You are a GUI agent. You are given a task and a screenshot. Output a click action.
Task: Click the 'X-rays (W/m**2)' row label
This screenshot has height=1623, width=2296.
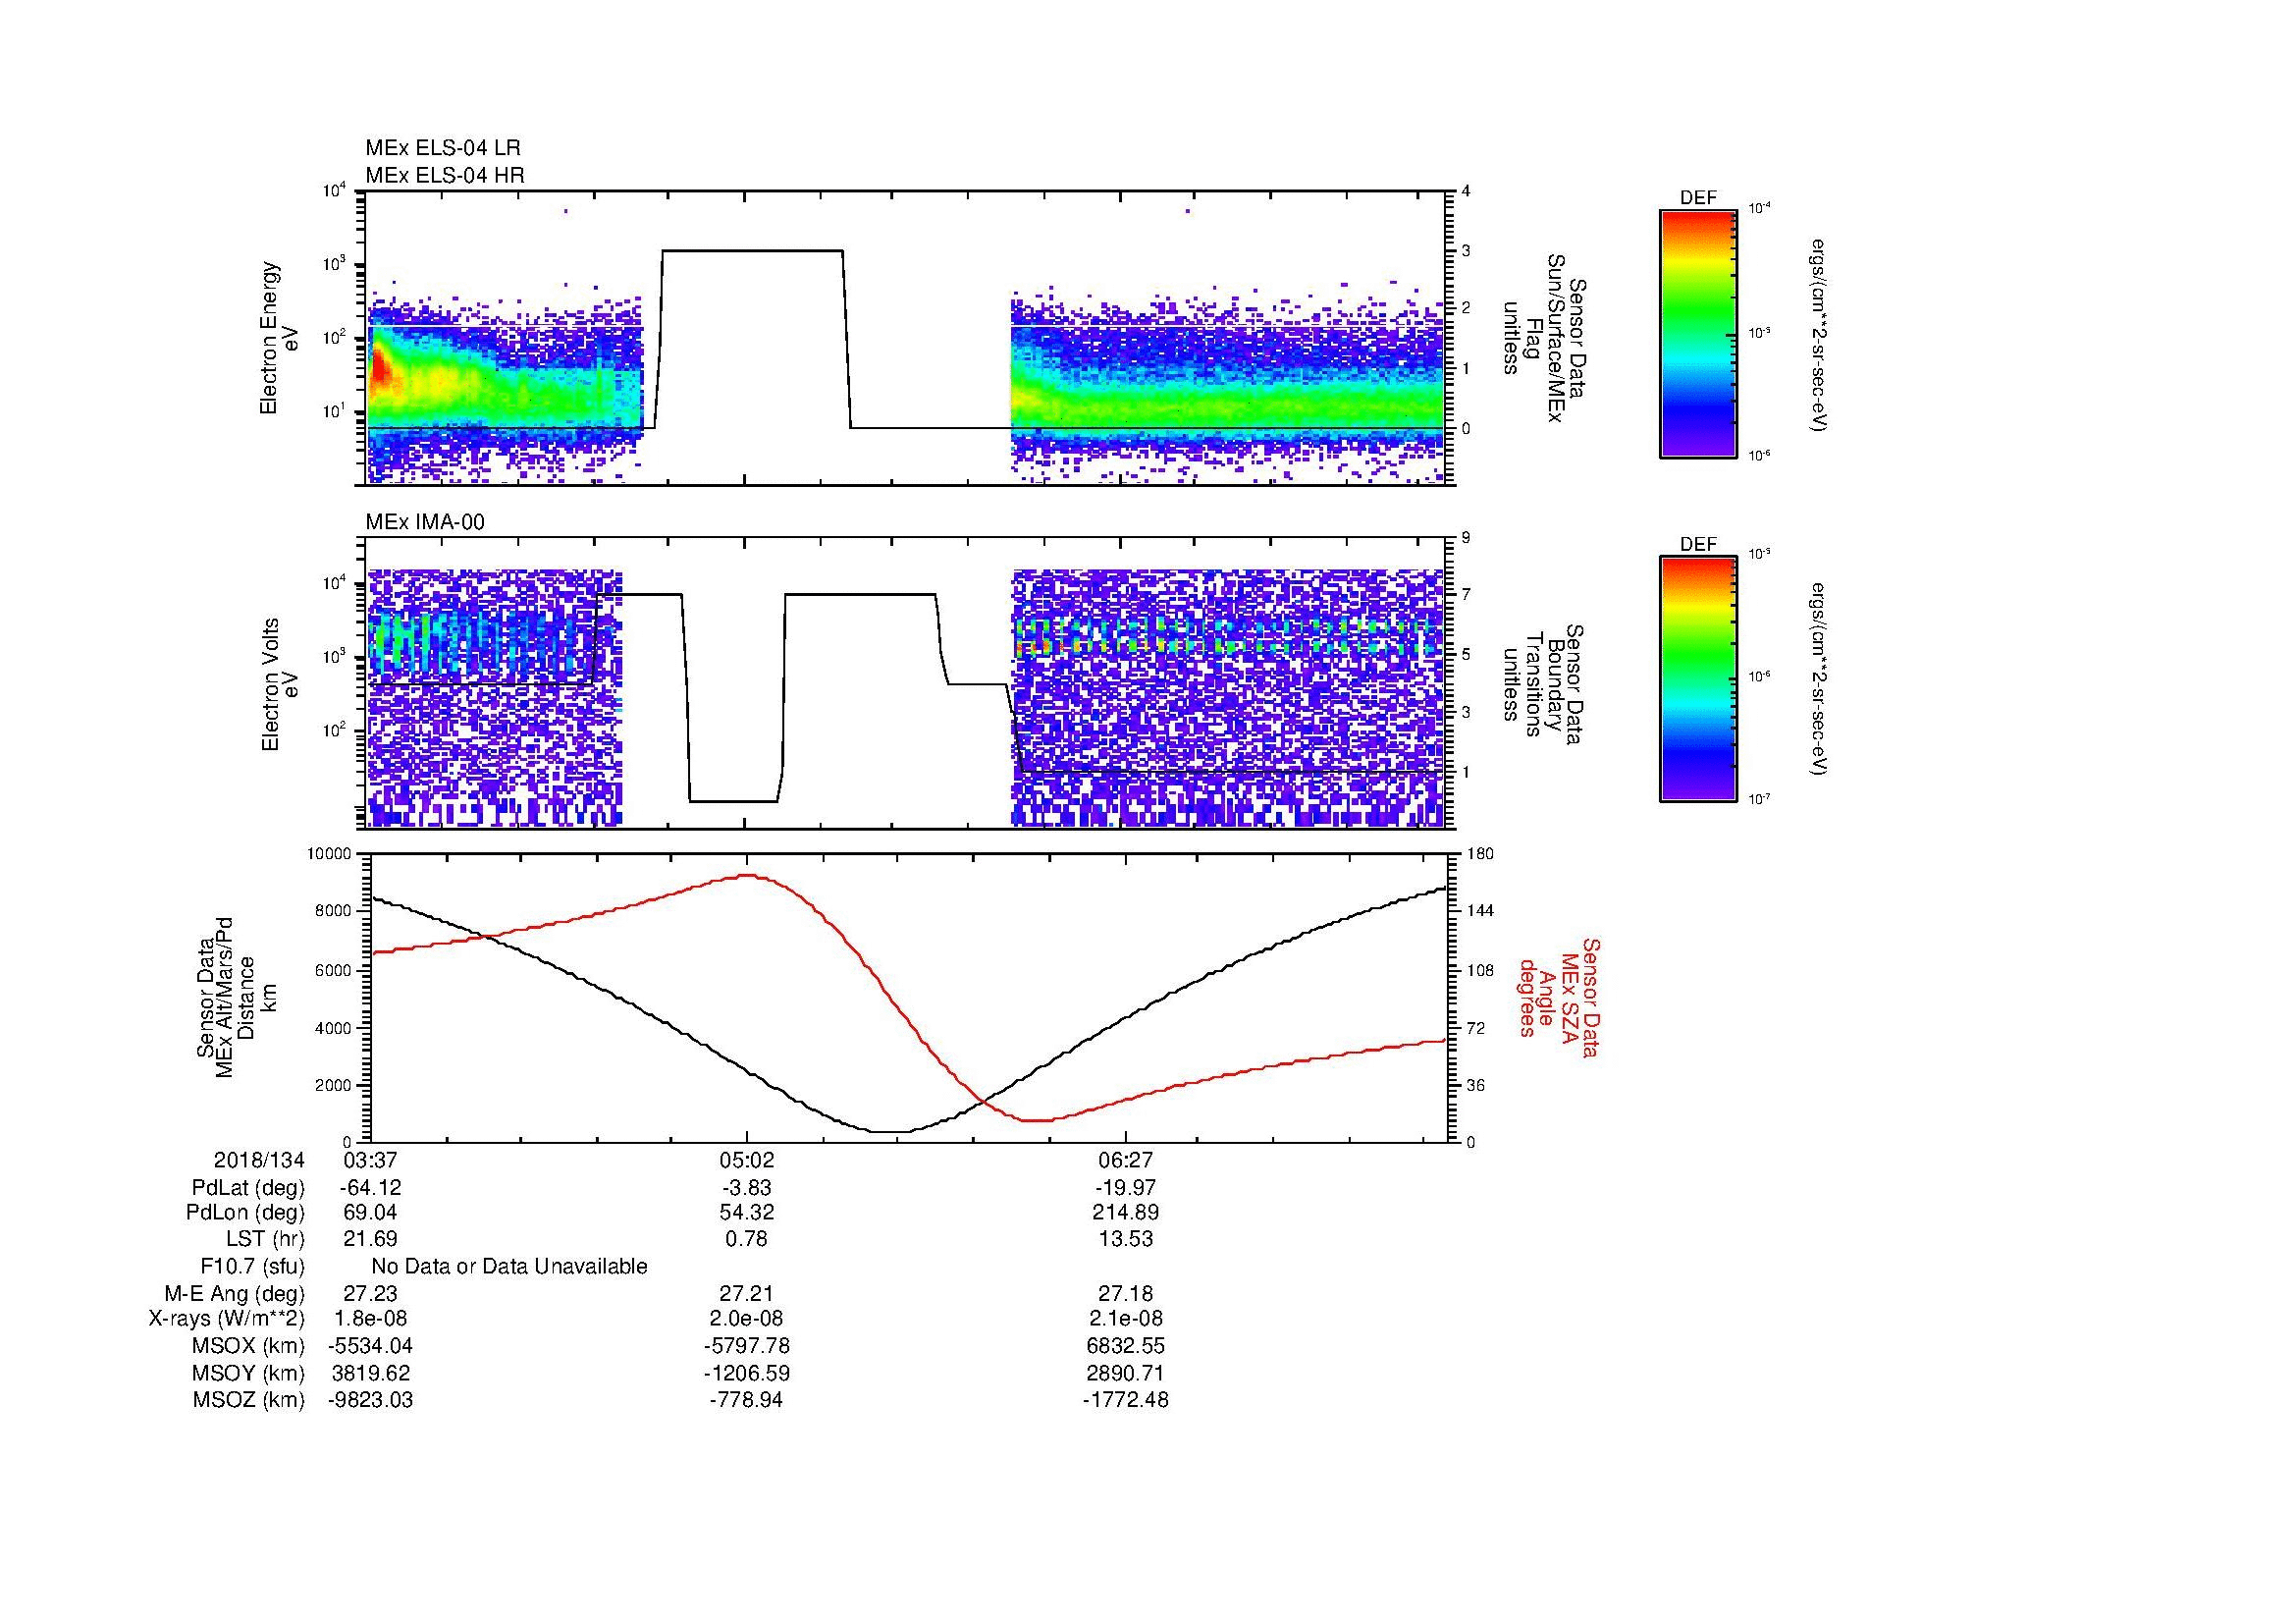[x=227, y=1319]
